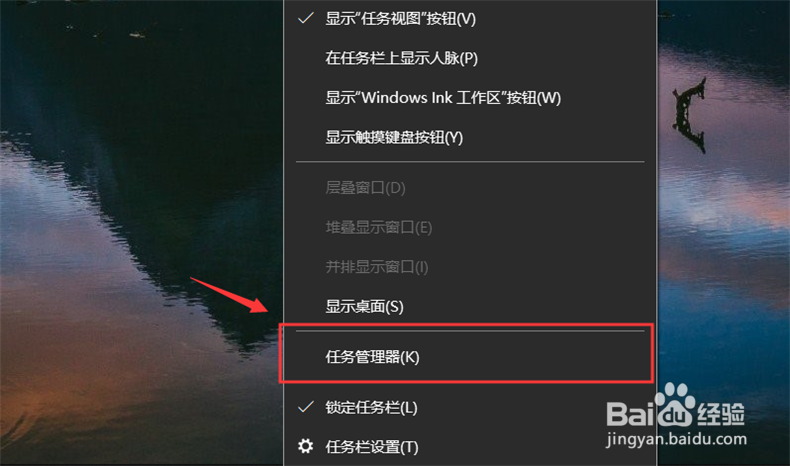Choose the 堆叠显示窗口(E) entry
The image size is (790, 466).
tap(470, 227)
